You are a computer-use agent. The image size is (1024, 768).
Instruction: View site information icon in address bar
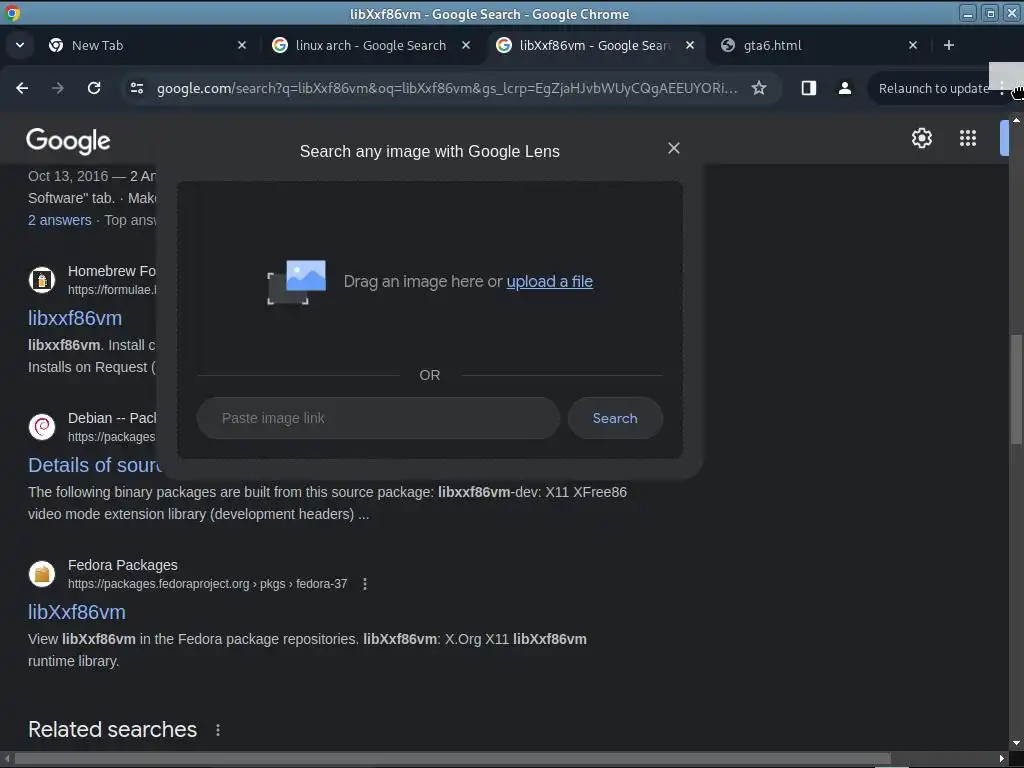pos(136,88)
